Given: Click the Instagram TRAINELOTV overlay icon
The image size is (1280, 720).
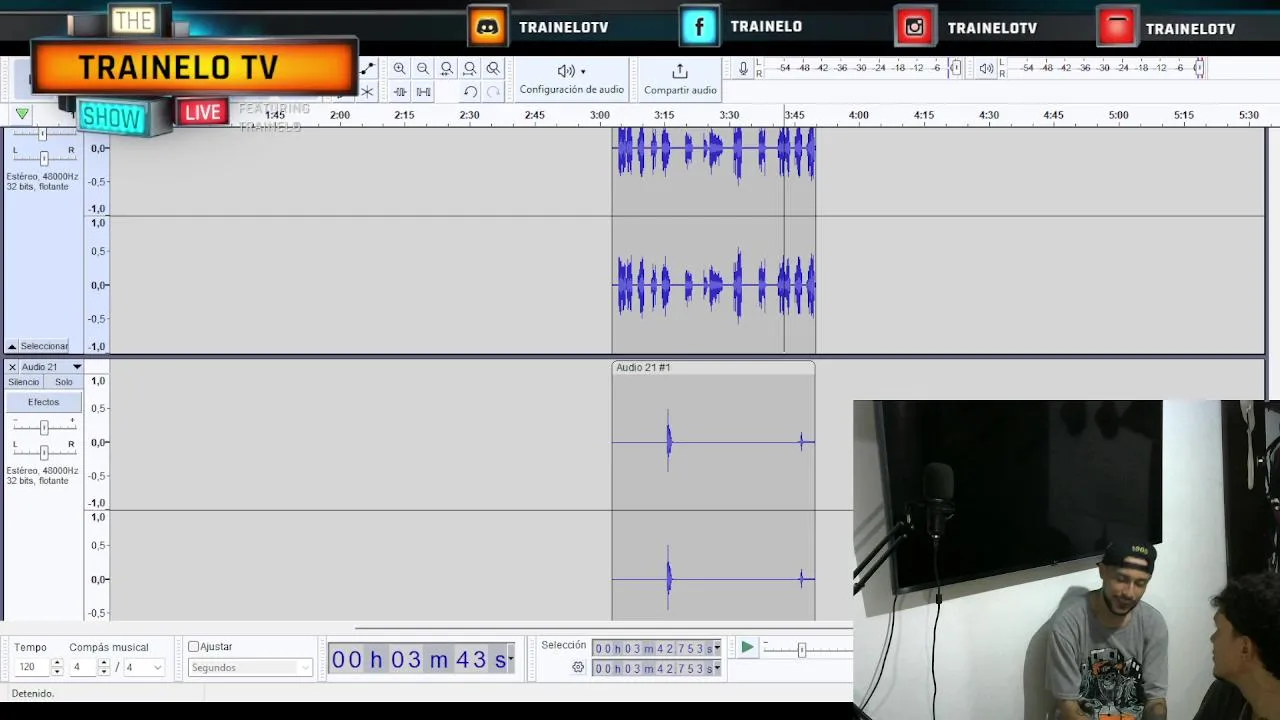Looking at the screenshot, I should (915, 27).
